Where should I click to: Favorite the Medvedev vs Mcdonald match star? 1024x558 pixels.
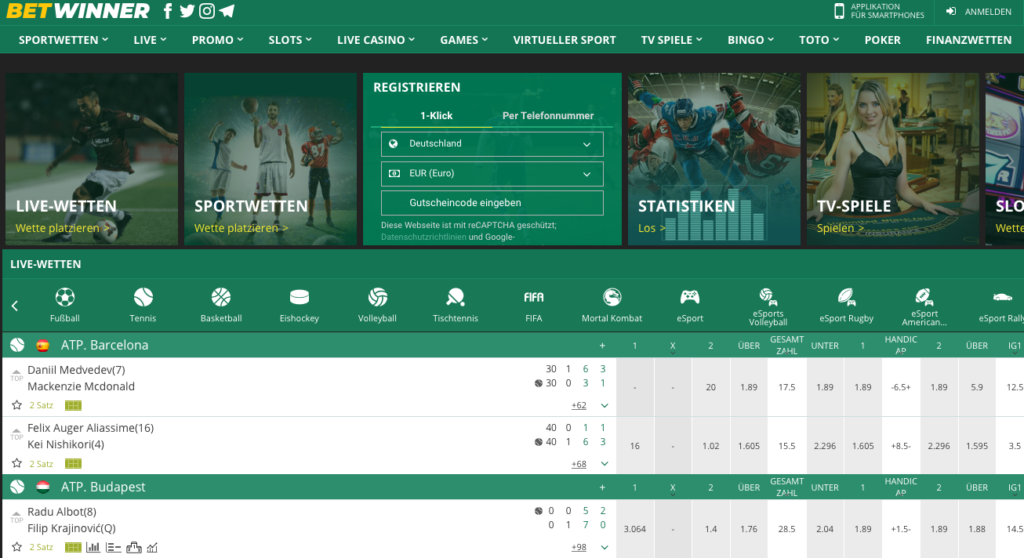(17, 405)
